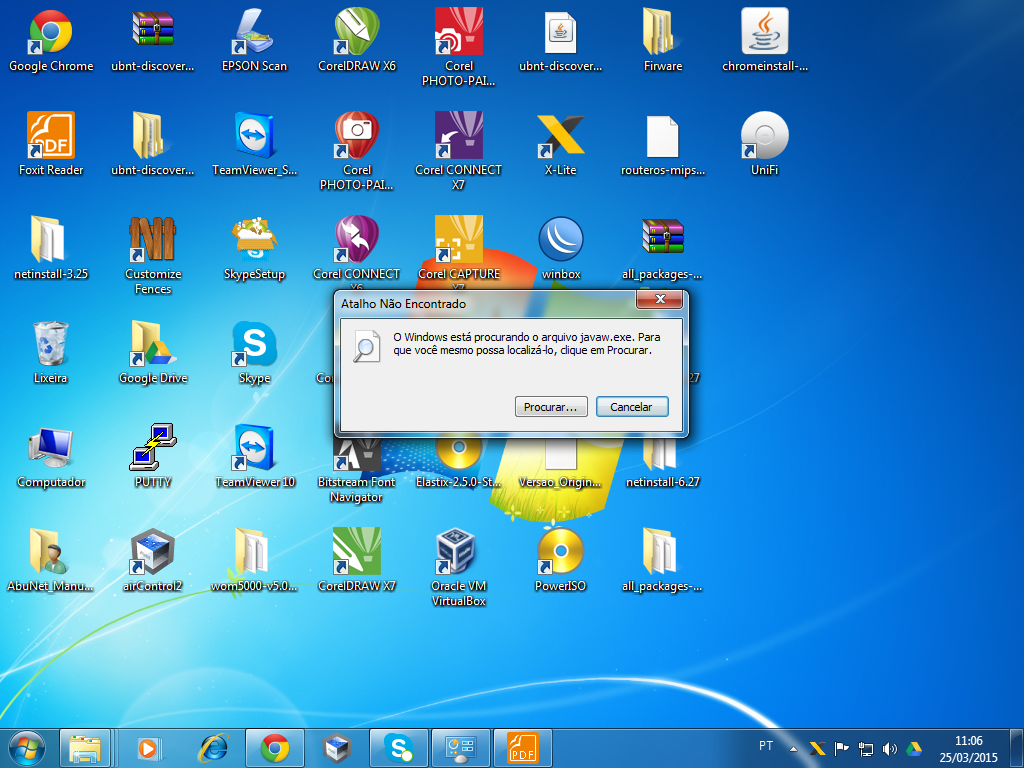Open Internet Explorer from the taskbar
1024x768 pixels.
[x=213, y=748]
